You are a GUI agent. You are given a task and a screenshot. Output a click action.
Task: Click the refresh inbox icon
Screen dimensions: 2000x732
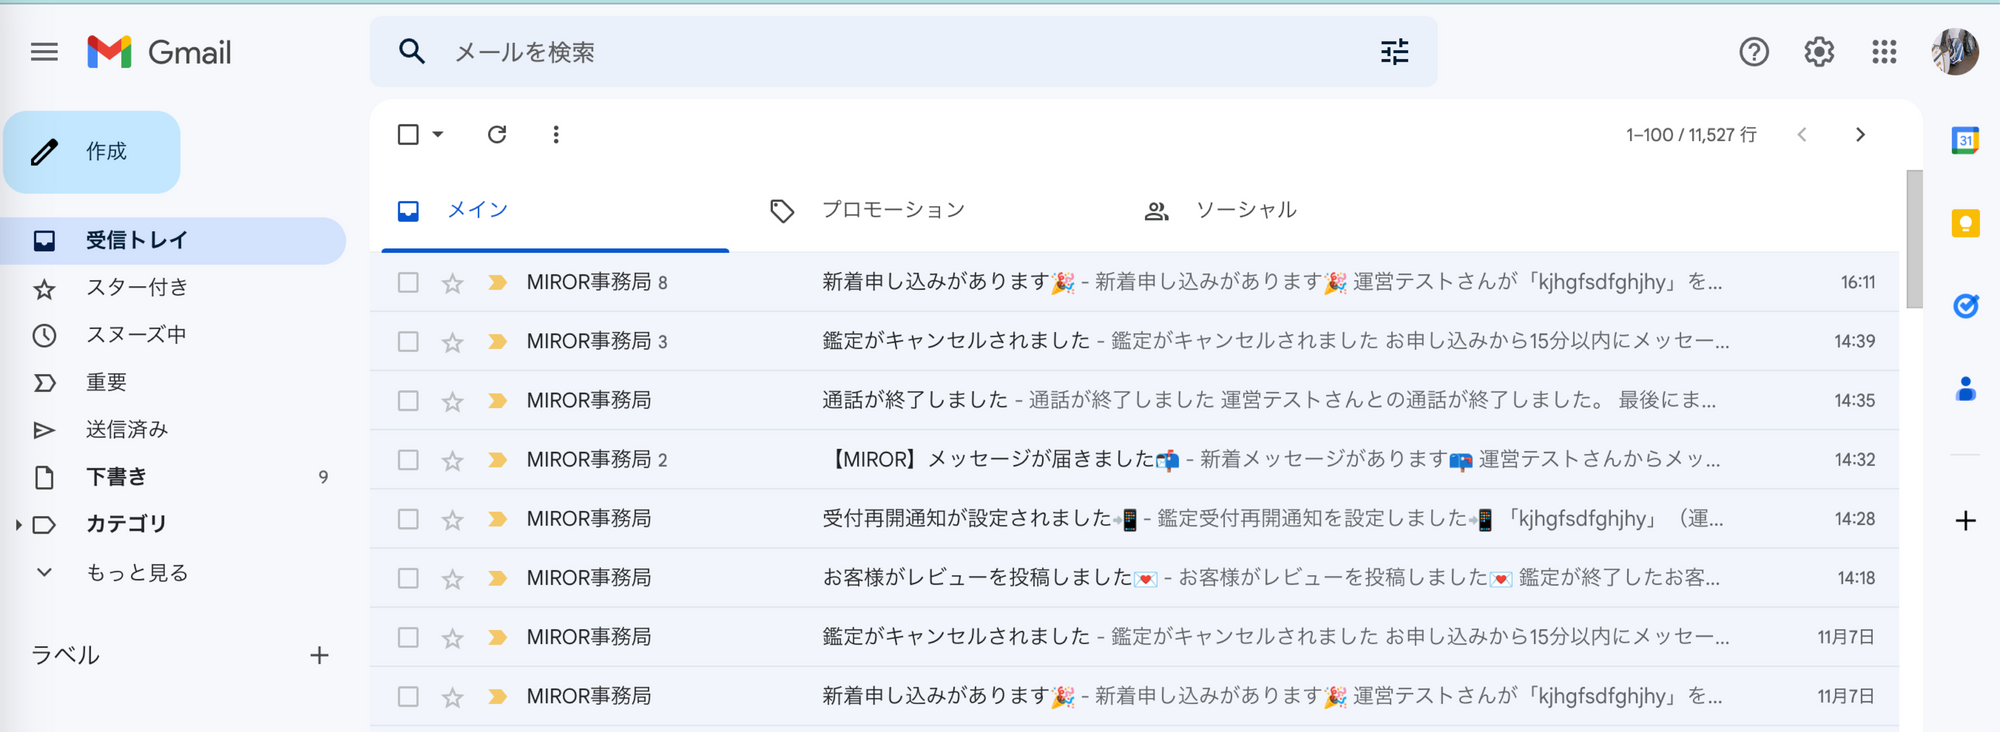click(x=497, y=134)
